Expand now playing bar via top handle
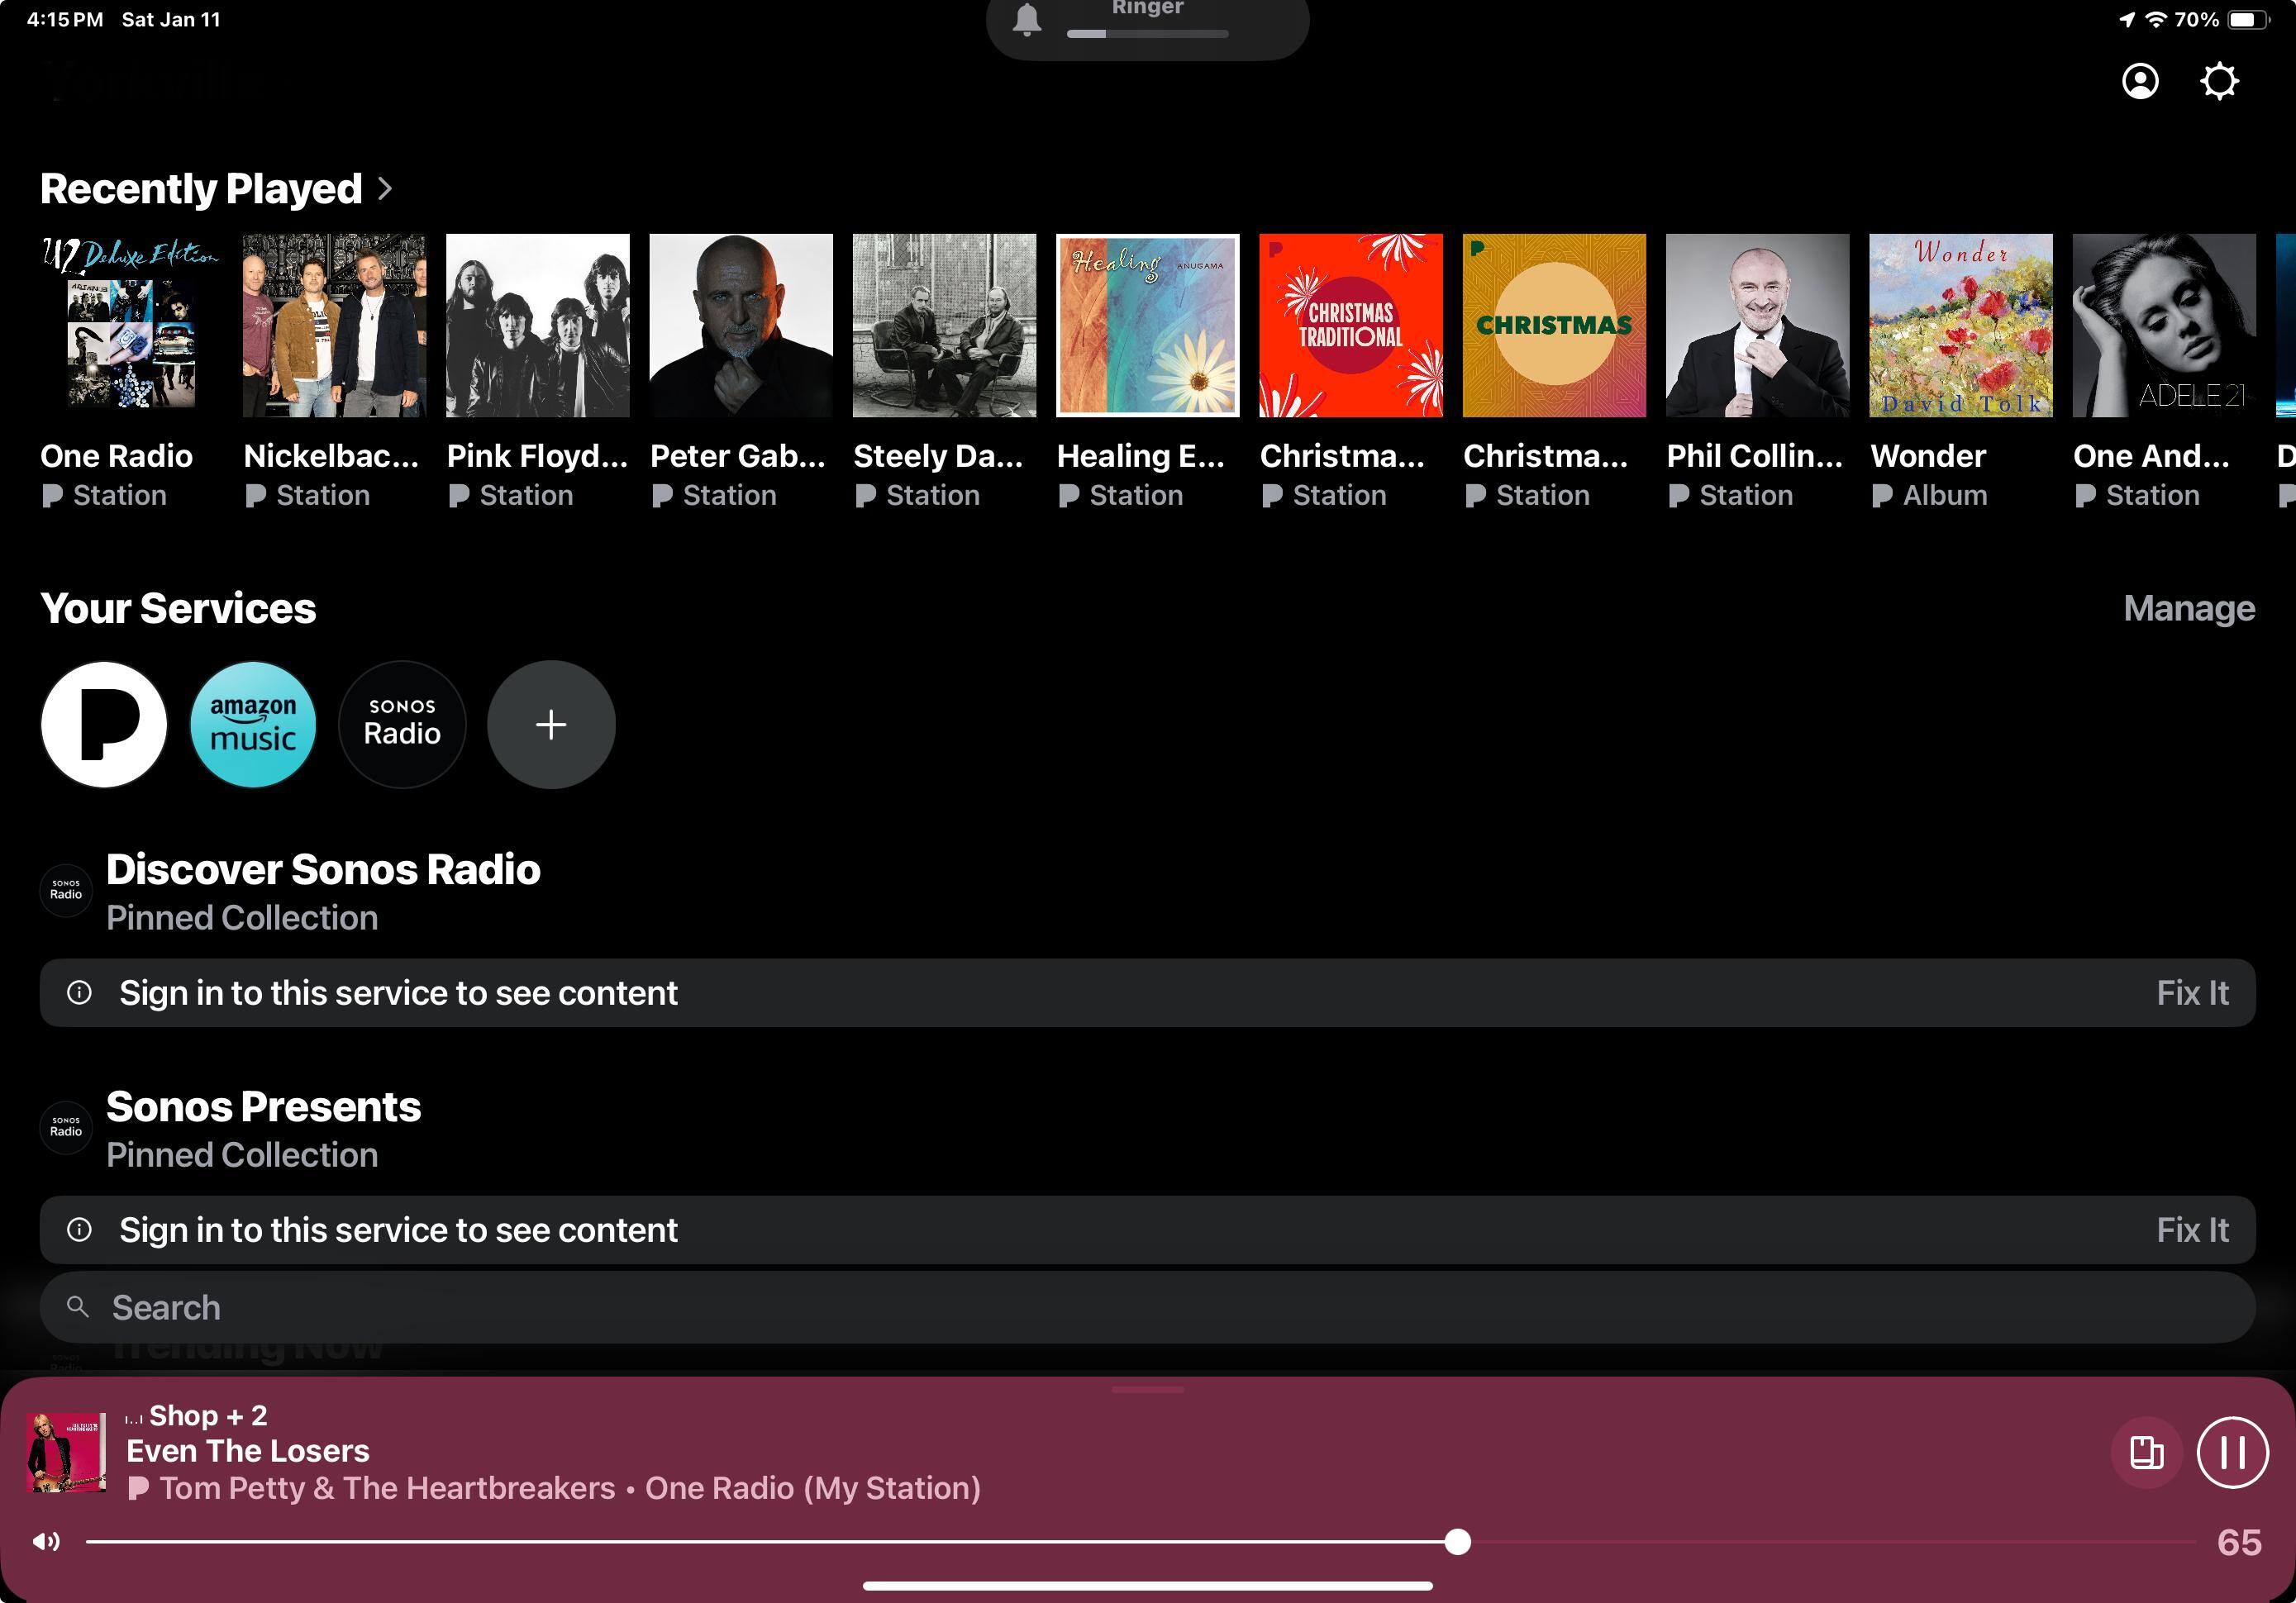2296x1603 pixels. 1147,1389
